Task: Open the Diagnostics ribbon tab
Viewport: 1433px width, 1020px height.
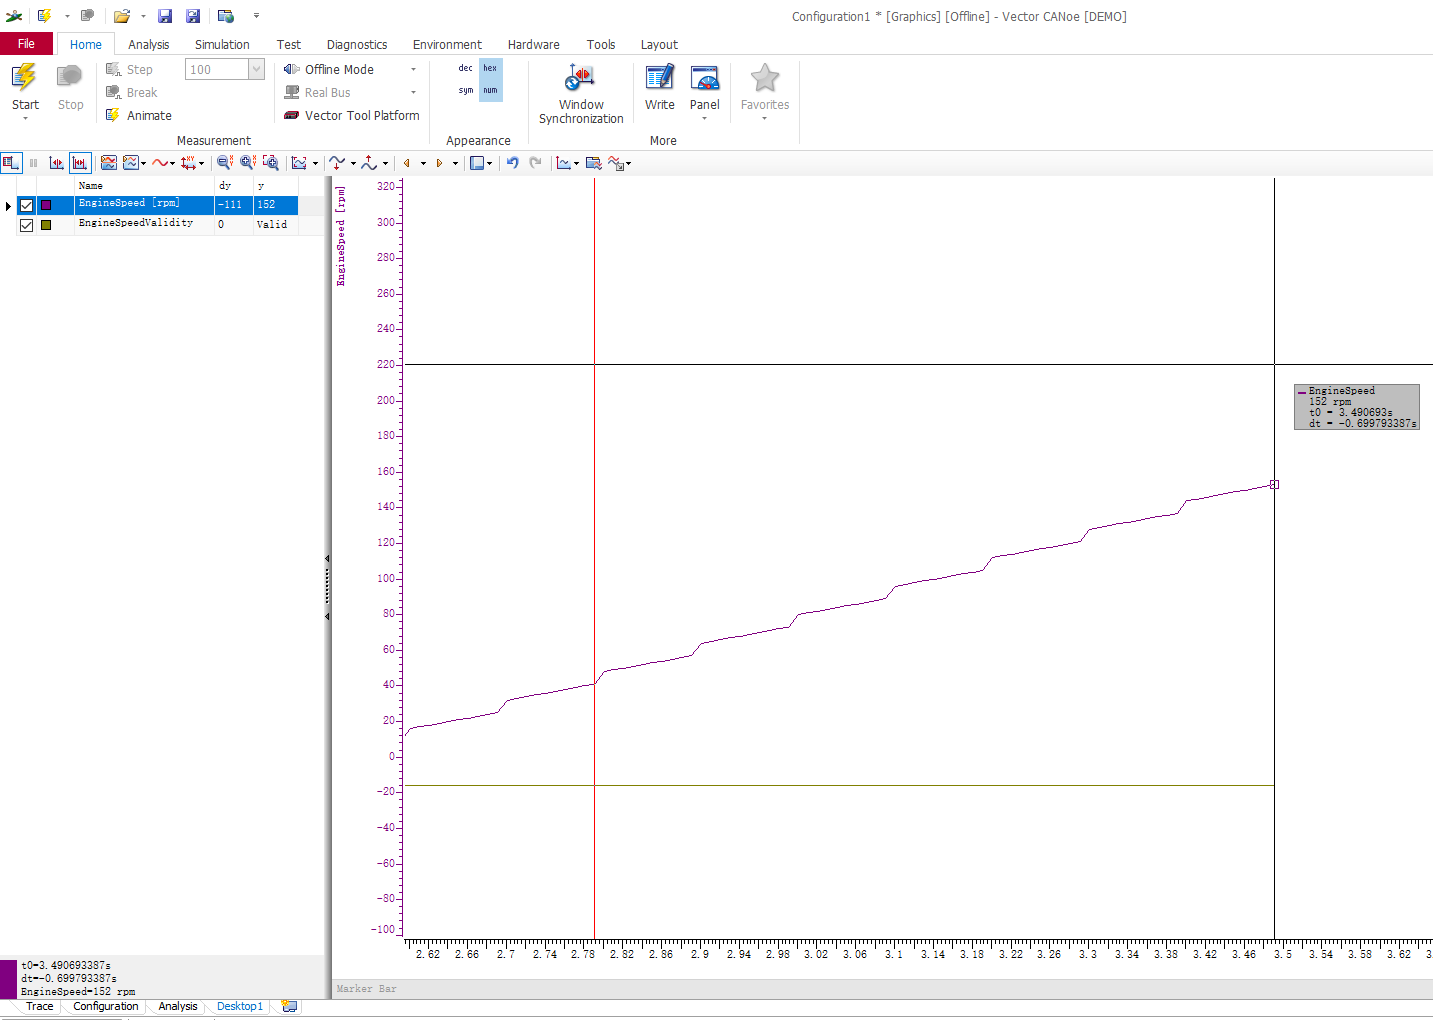Action: click(357, 45)
